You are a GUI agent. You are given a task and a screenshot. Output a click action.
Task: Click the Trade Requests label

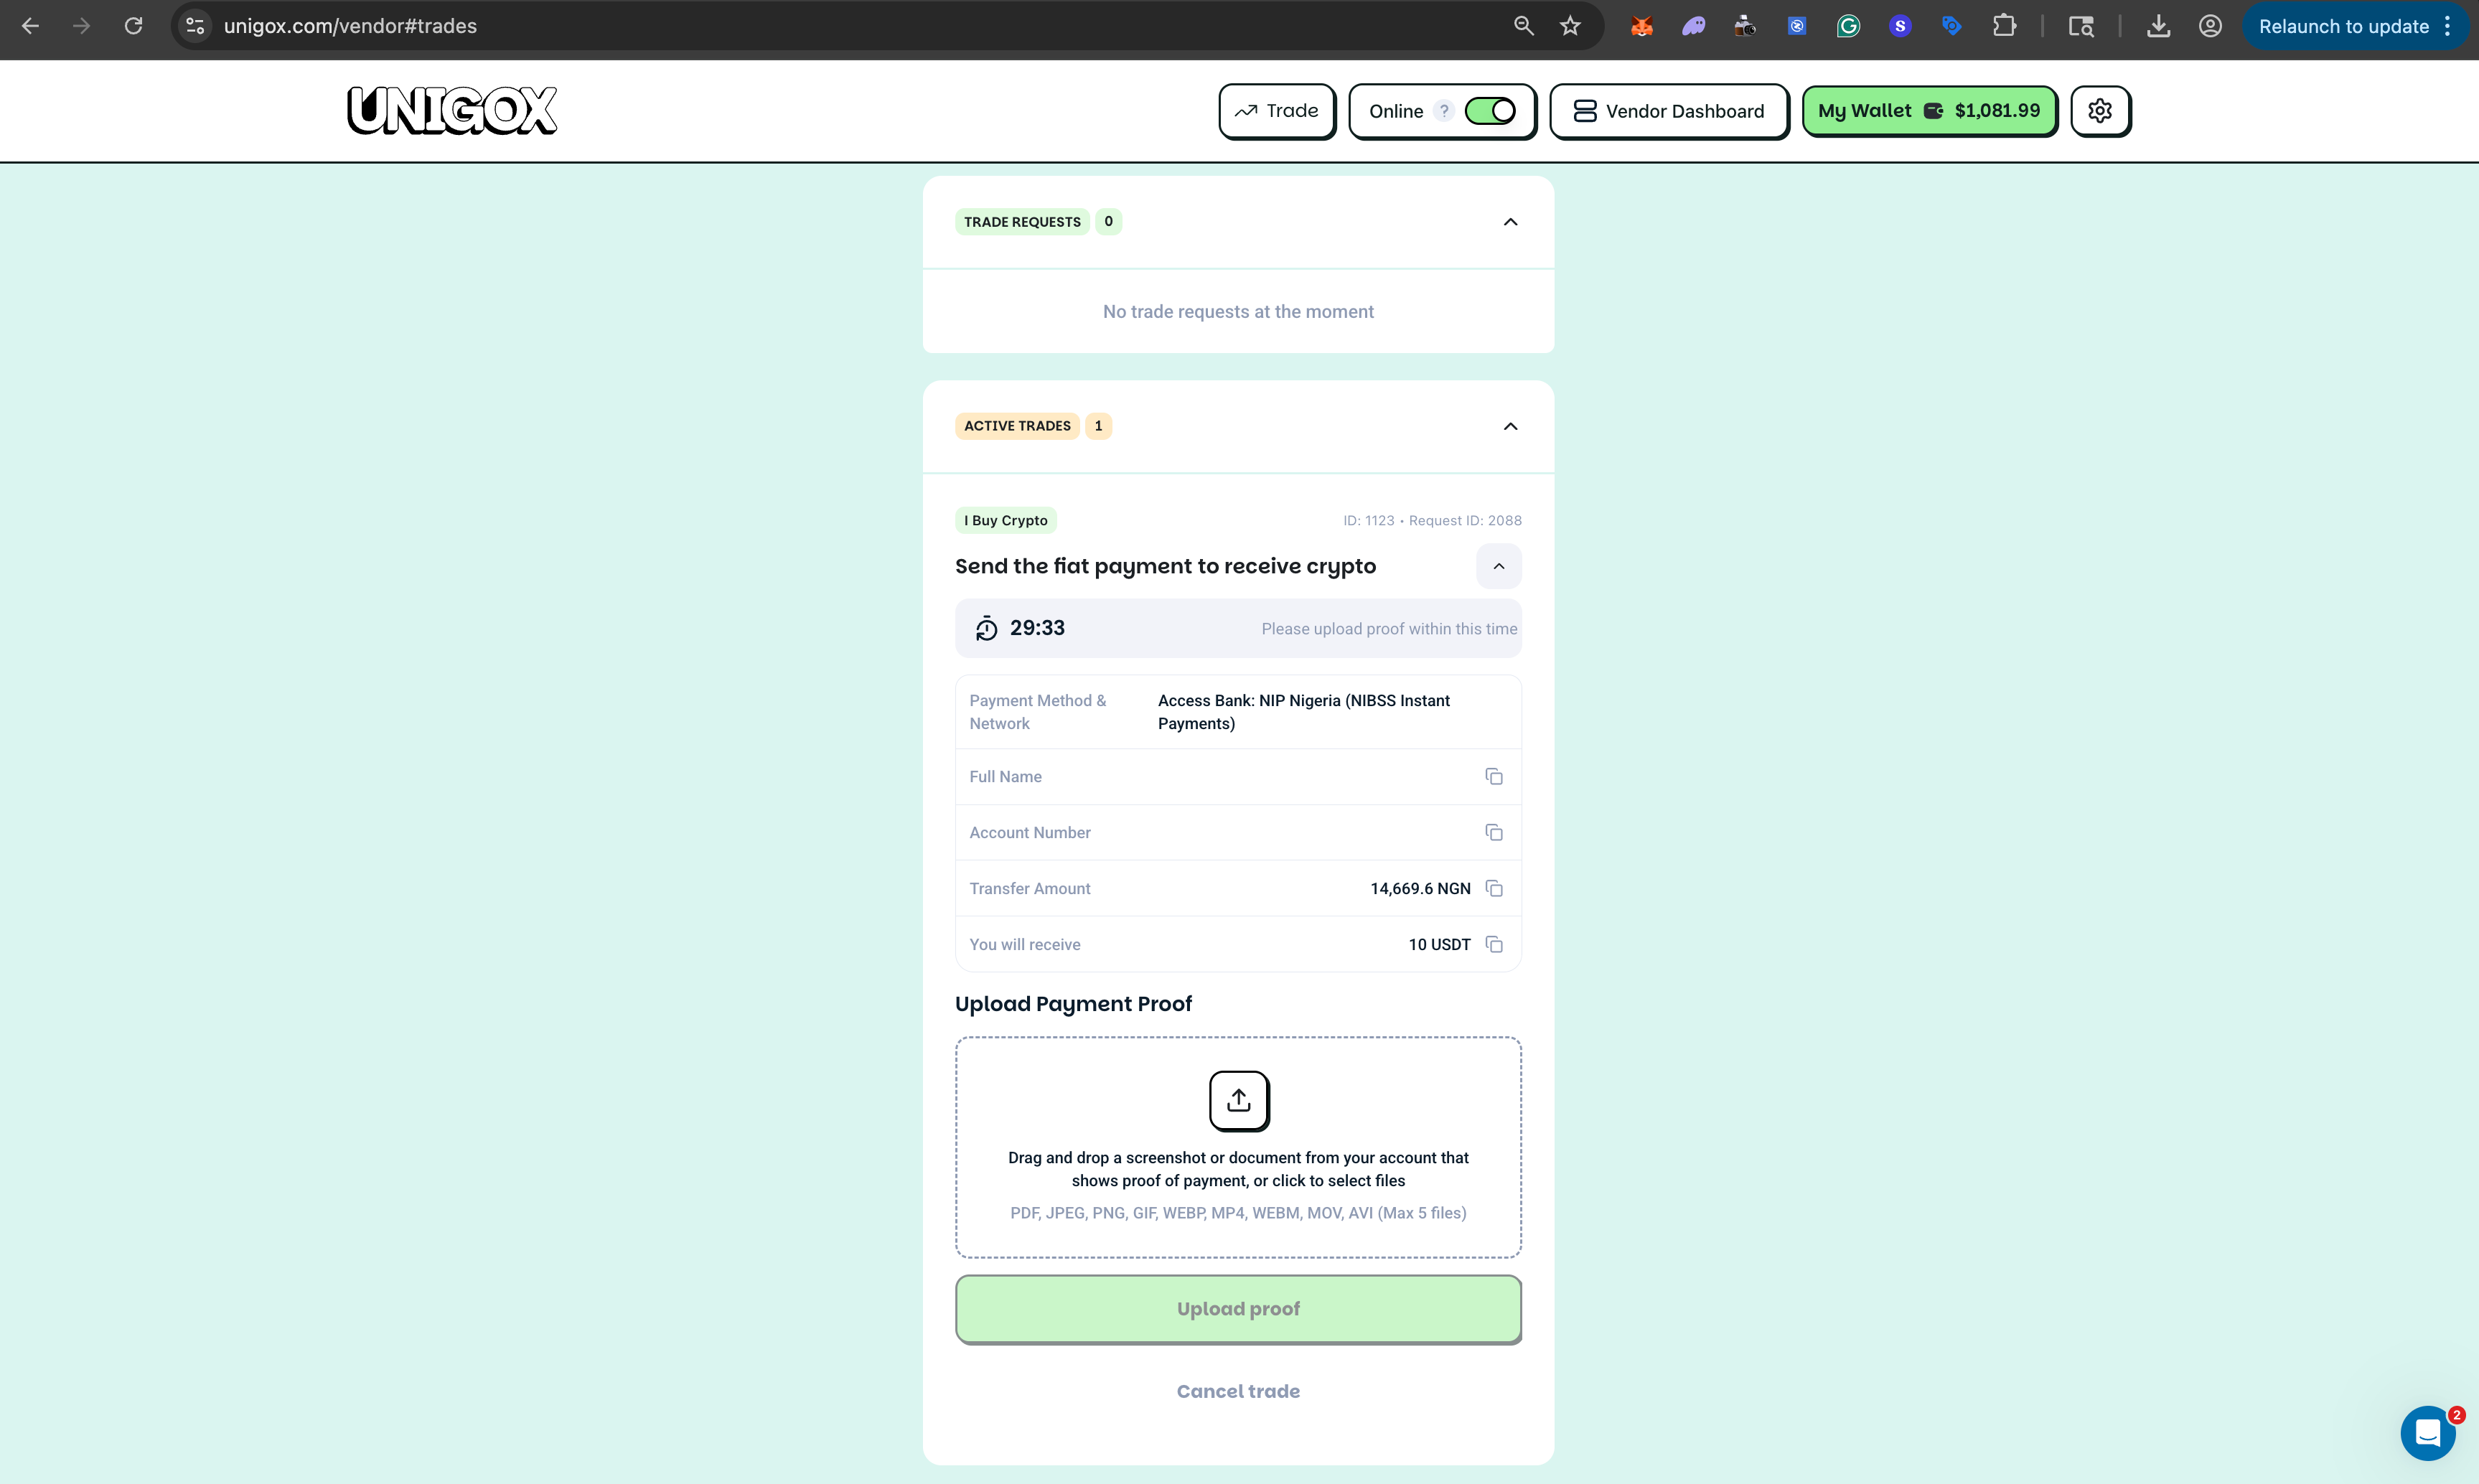1022,222
